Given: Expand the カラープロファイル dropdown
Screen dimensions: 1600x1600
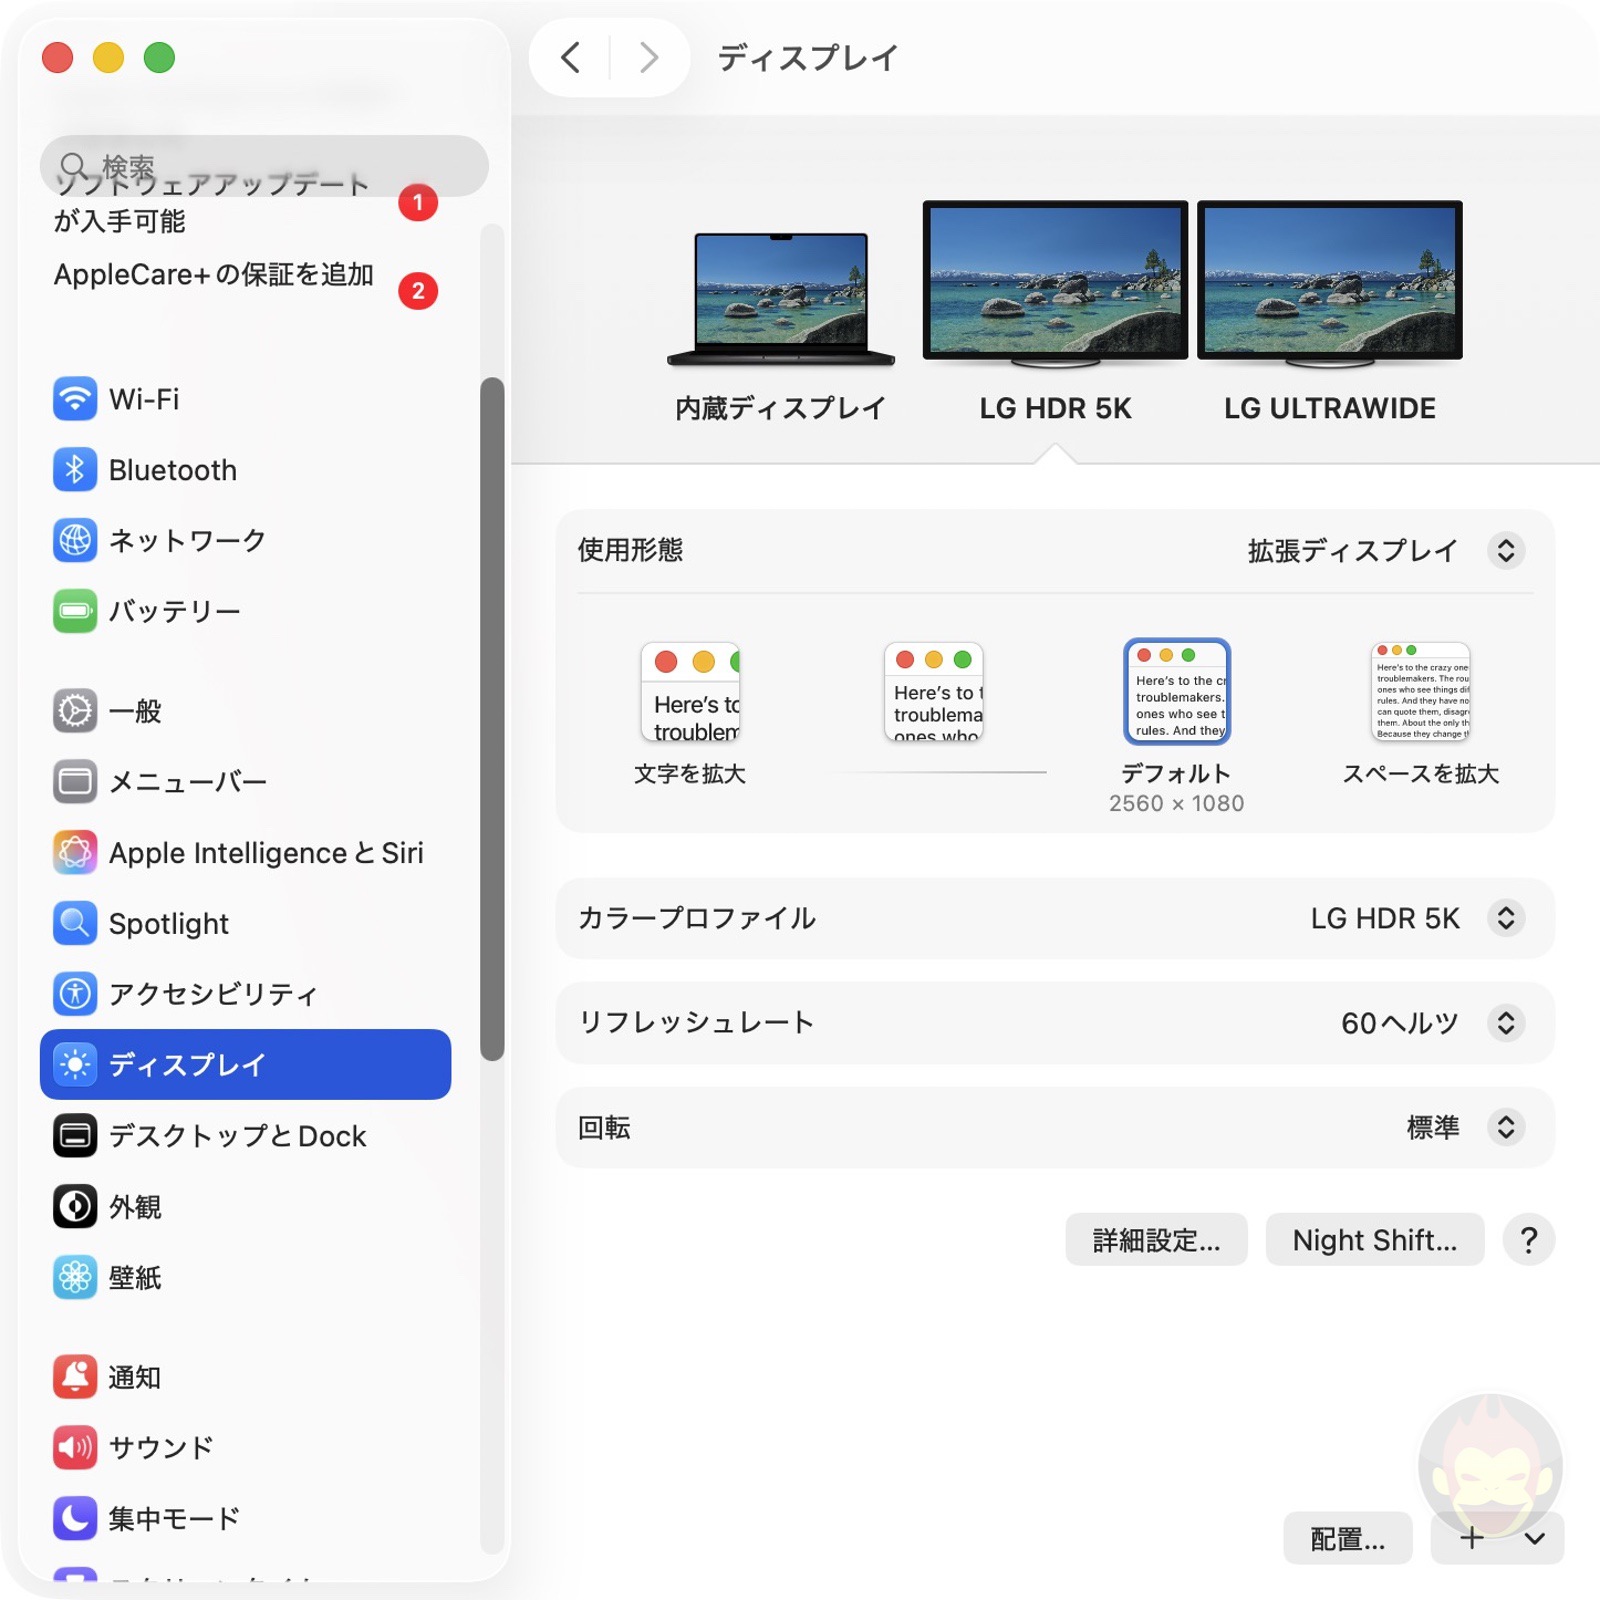Looking at the screenshot, I should (1505, 918).
